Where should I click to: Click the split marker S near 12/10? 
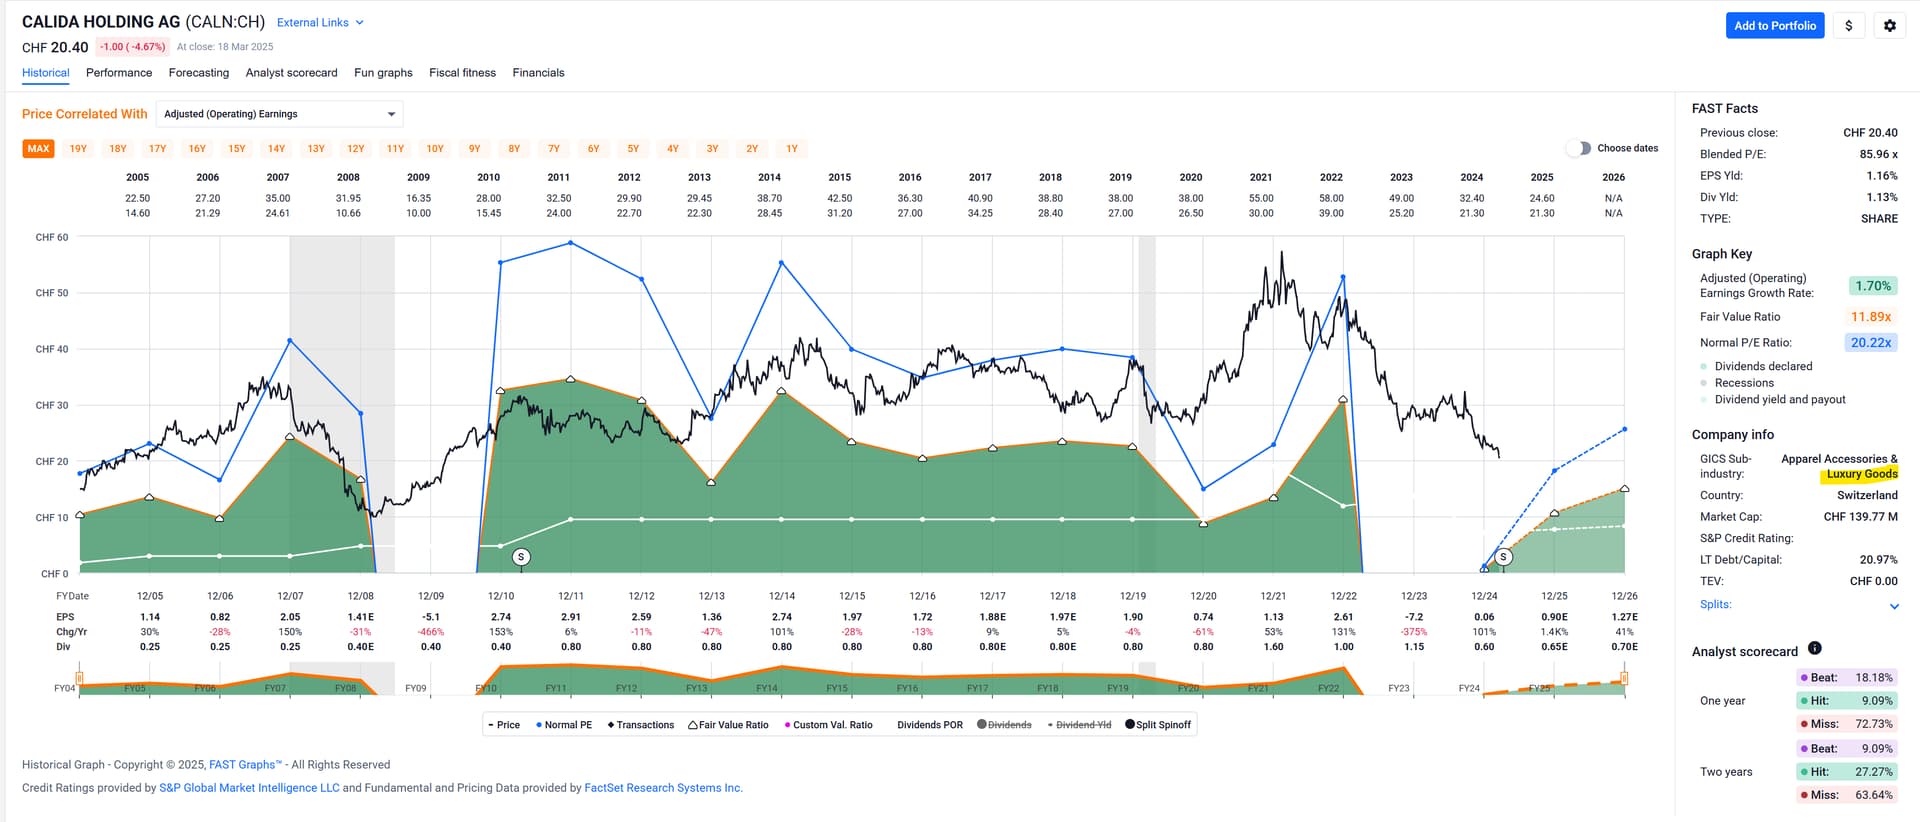[x=520, y=557]
